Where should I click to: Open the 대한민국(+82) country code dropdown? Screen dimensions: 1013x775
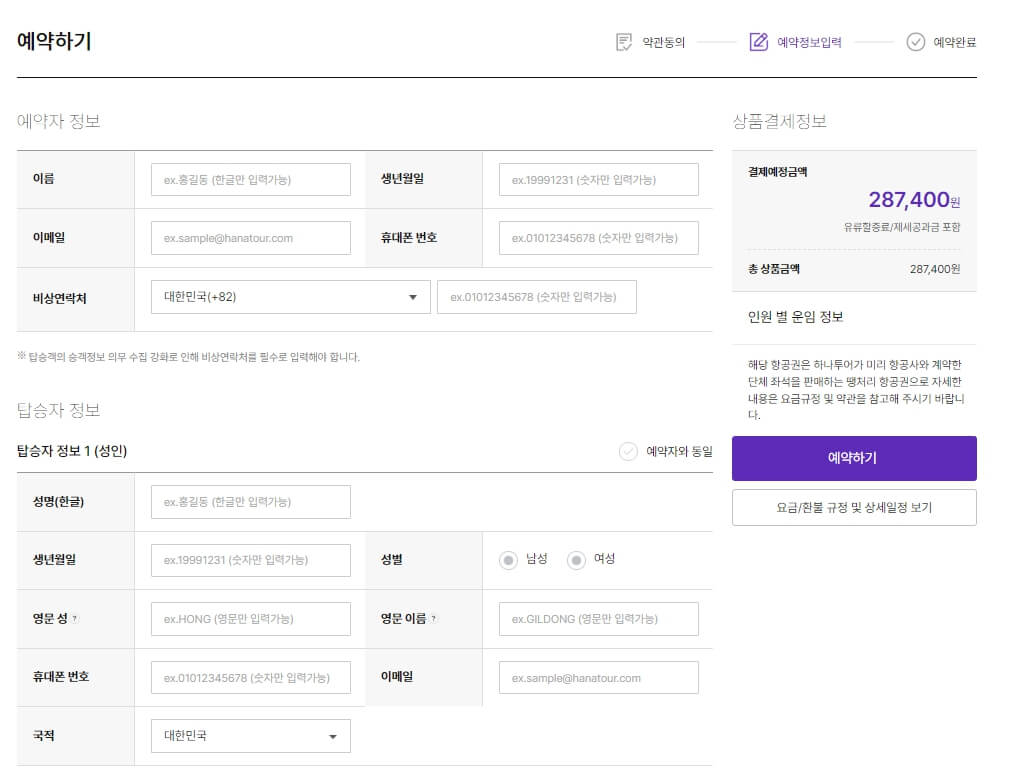tap(289, 296)
